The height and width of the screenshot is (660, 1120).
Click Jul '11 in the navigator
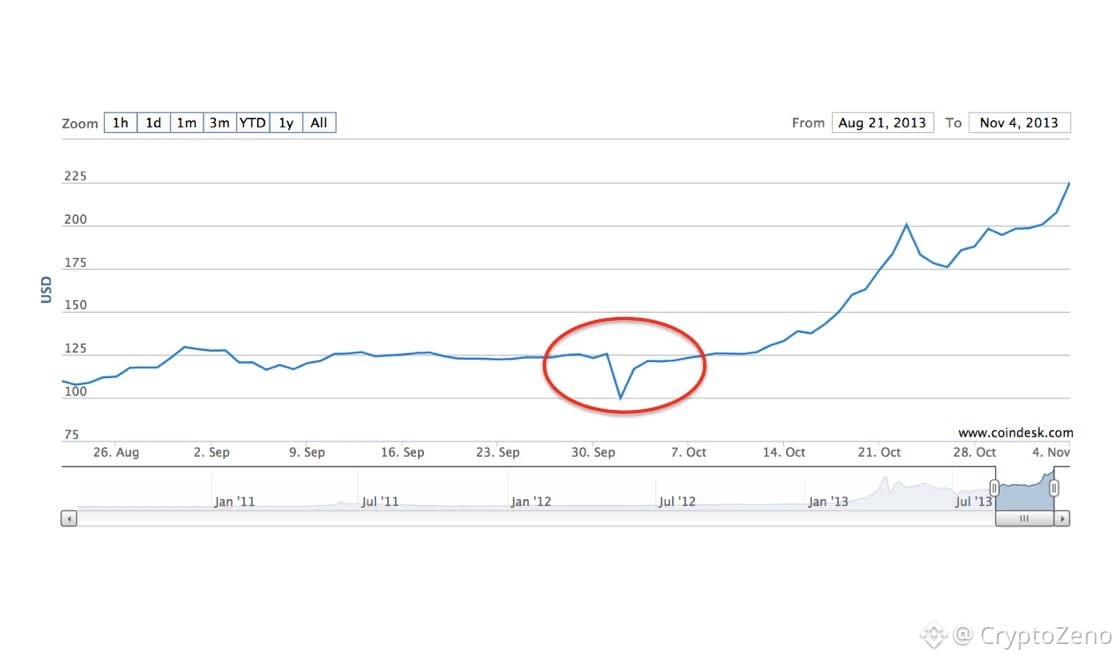click(x=380, y=501)
